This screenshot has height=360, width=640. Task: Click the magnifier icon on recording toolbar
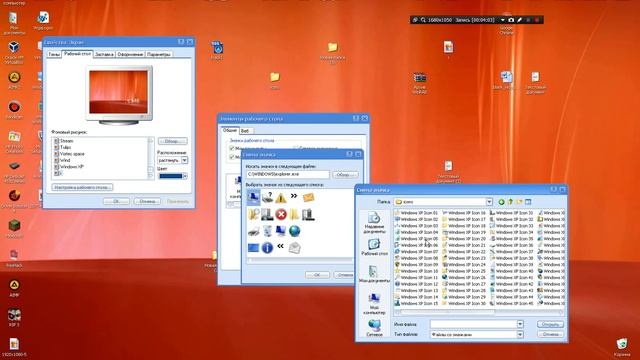tap(423, 20)
